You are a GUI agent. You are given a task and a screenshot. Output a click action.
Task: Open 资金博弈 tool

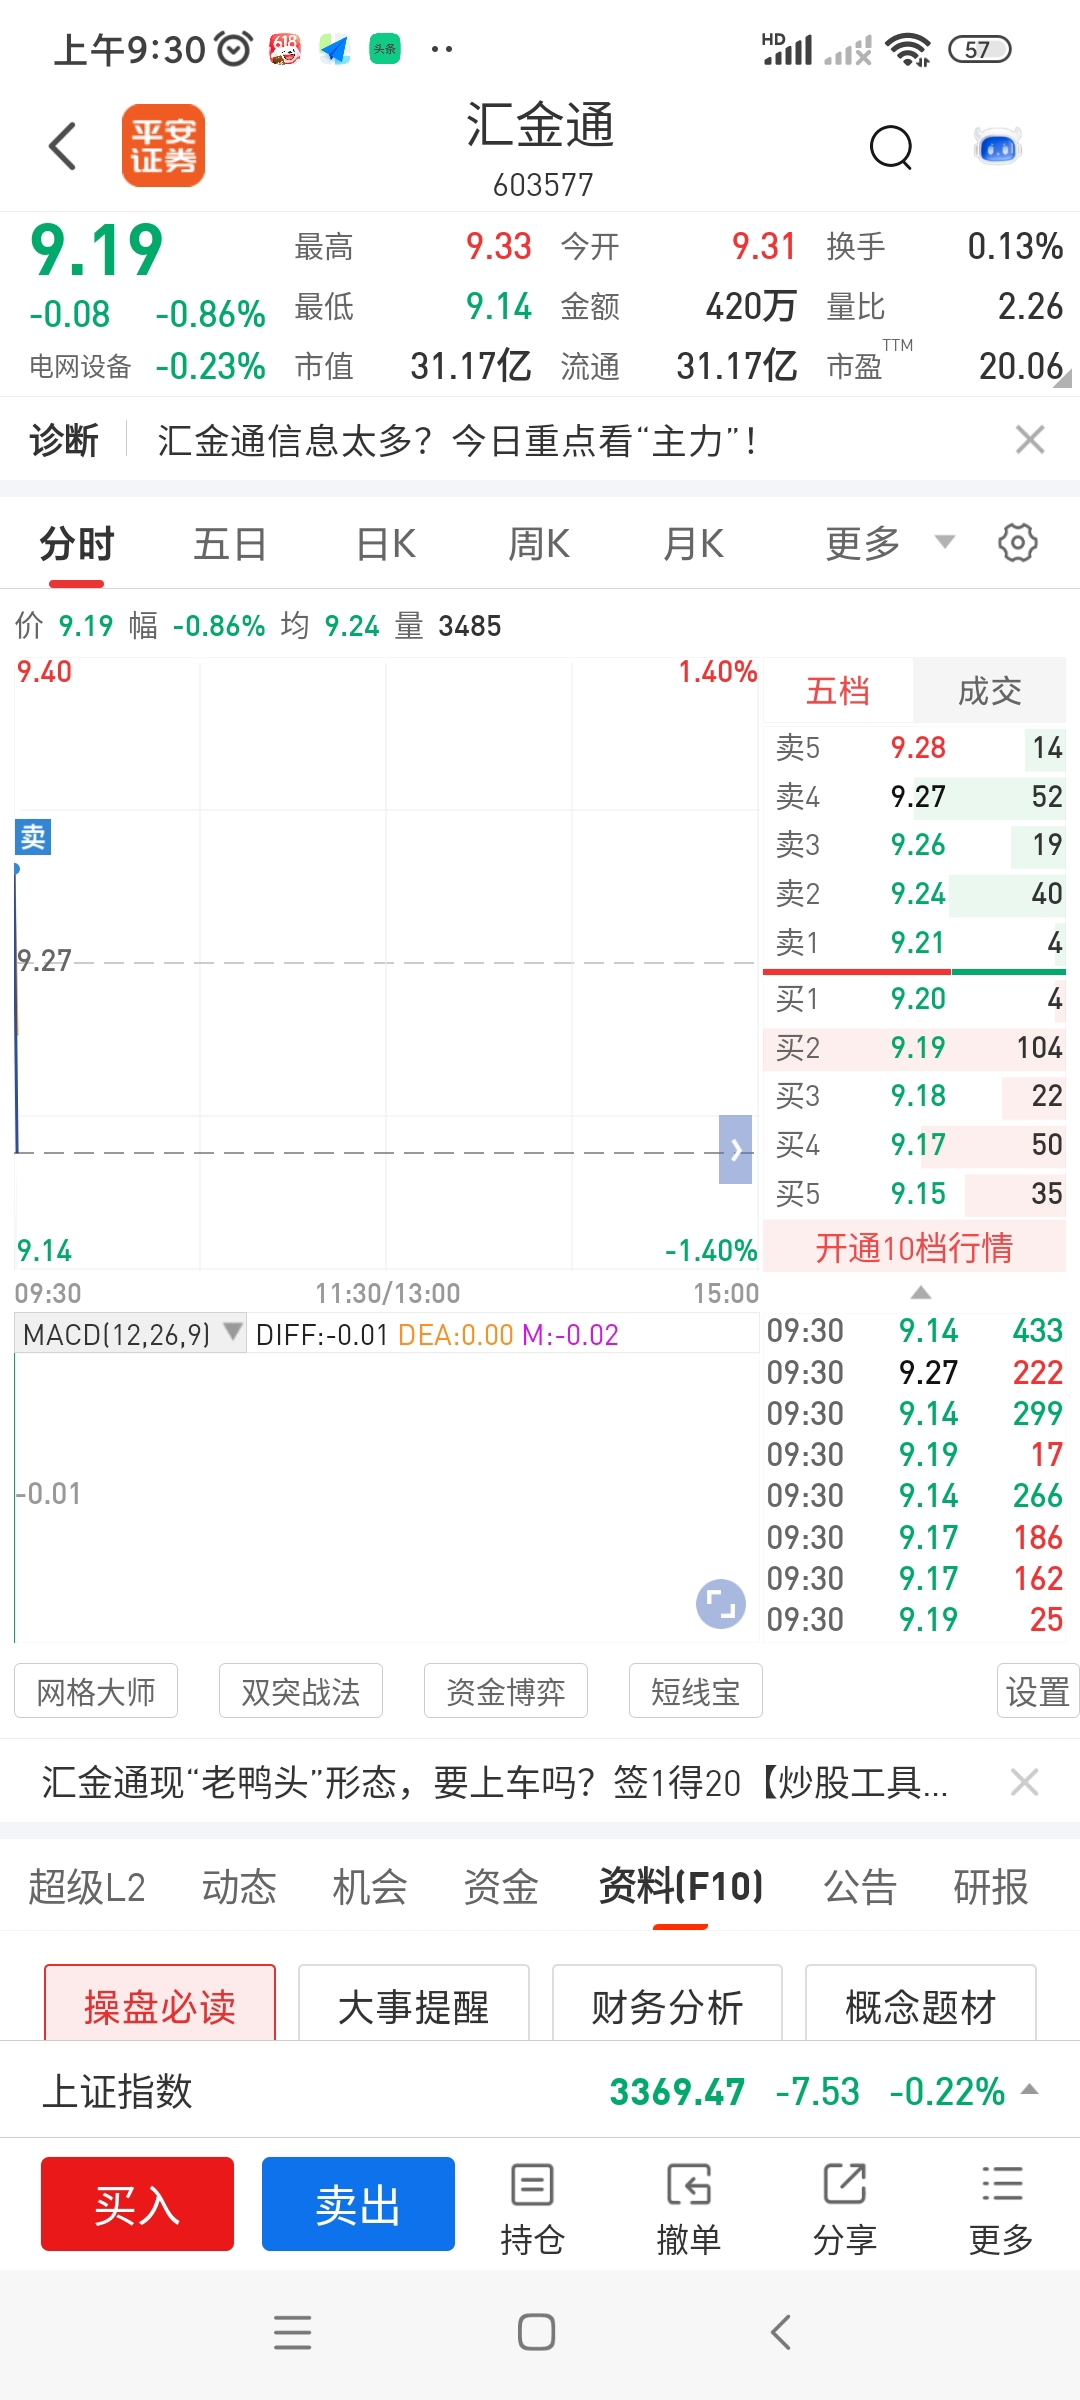[x=506, y=1691]
